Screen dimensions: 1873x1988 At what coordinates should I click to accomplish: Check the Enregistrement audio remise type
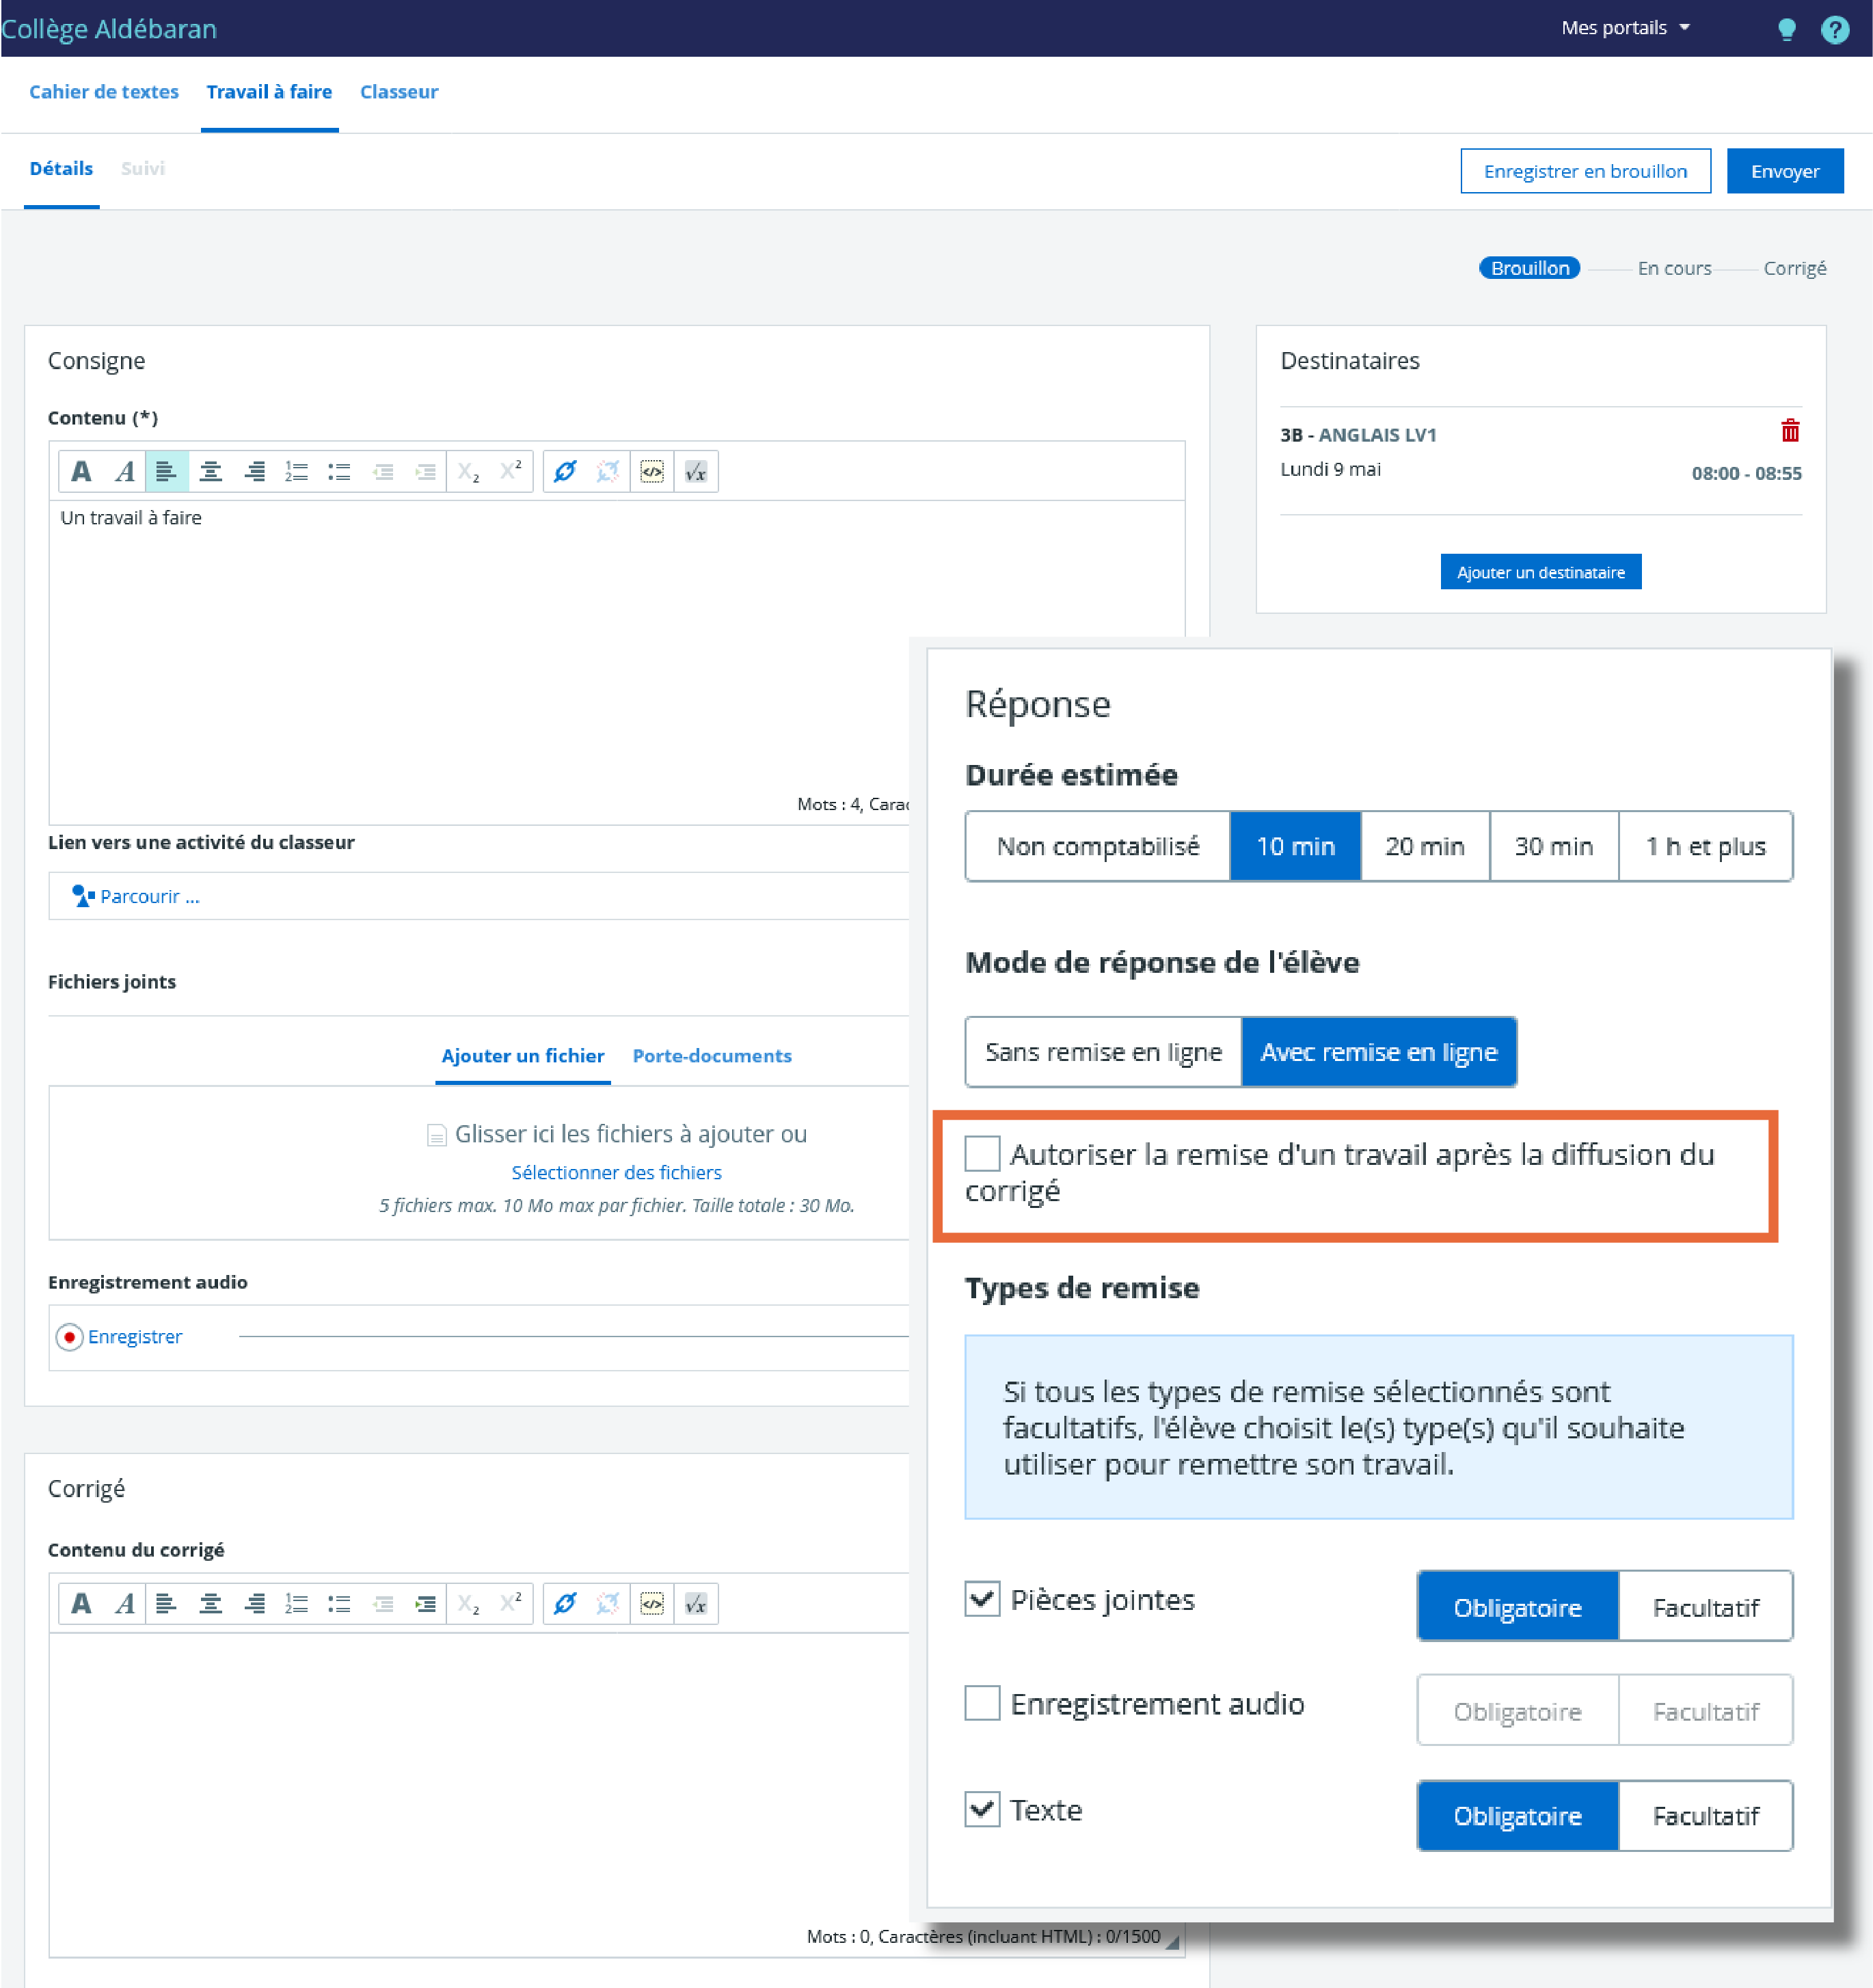coord(982,1702)
